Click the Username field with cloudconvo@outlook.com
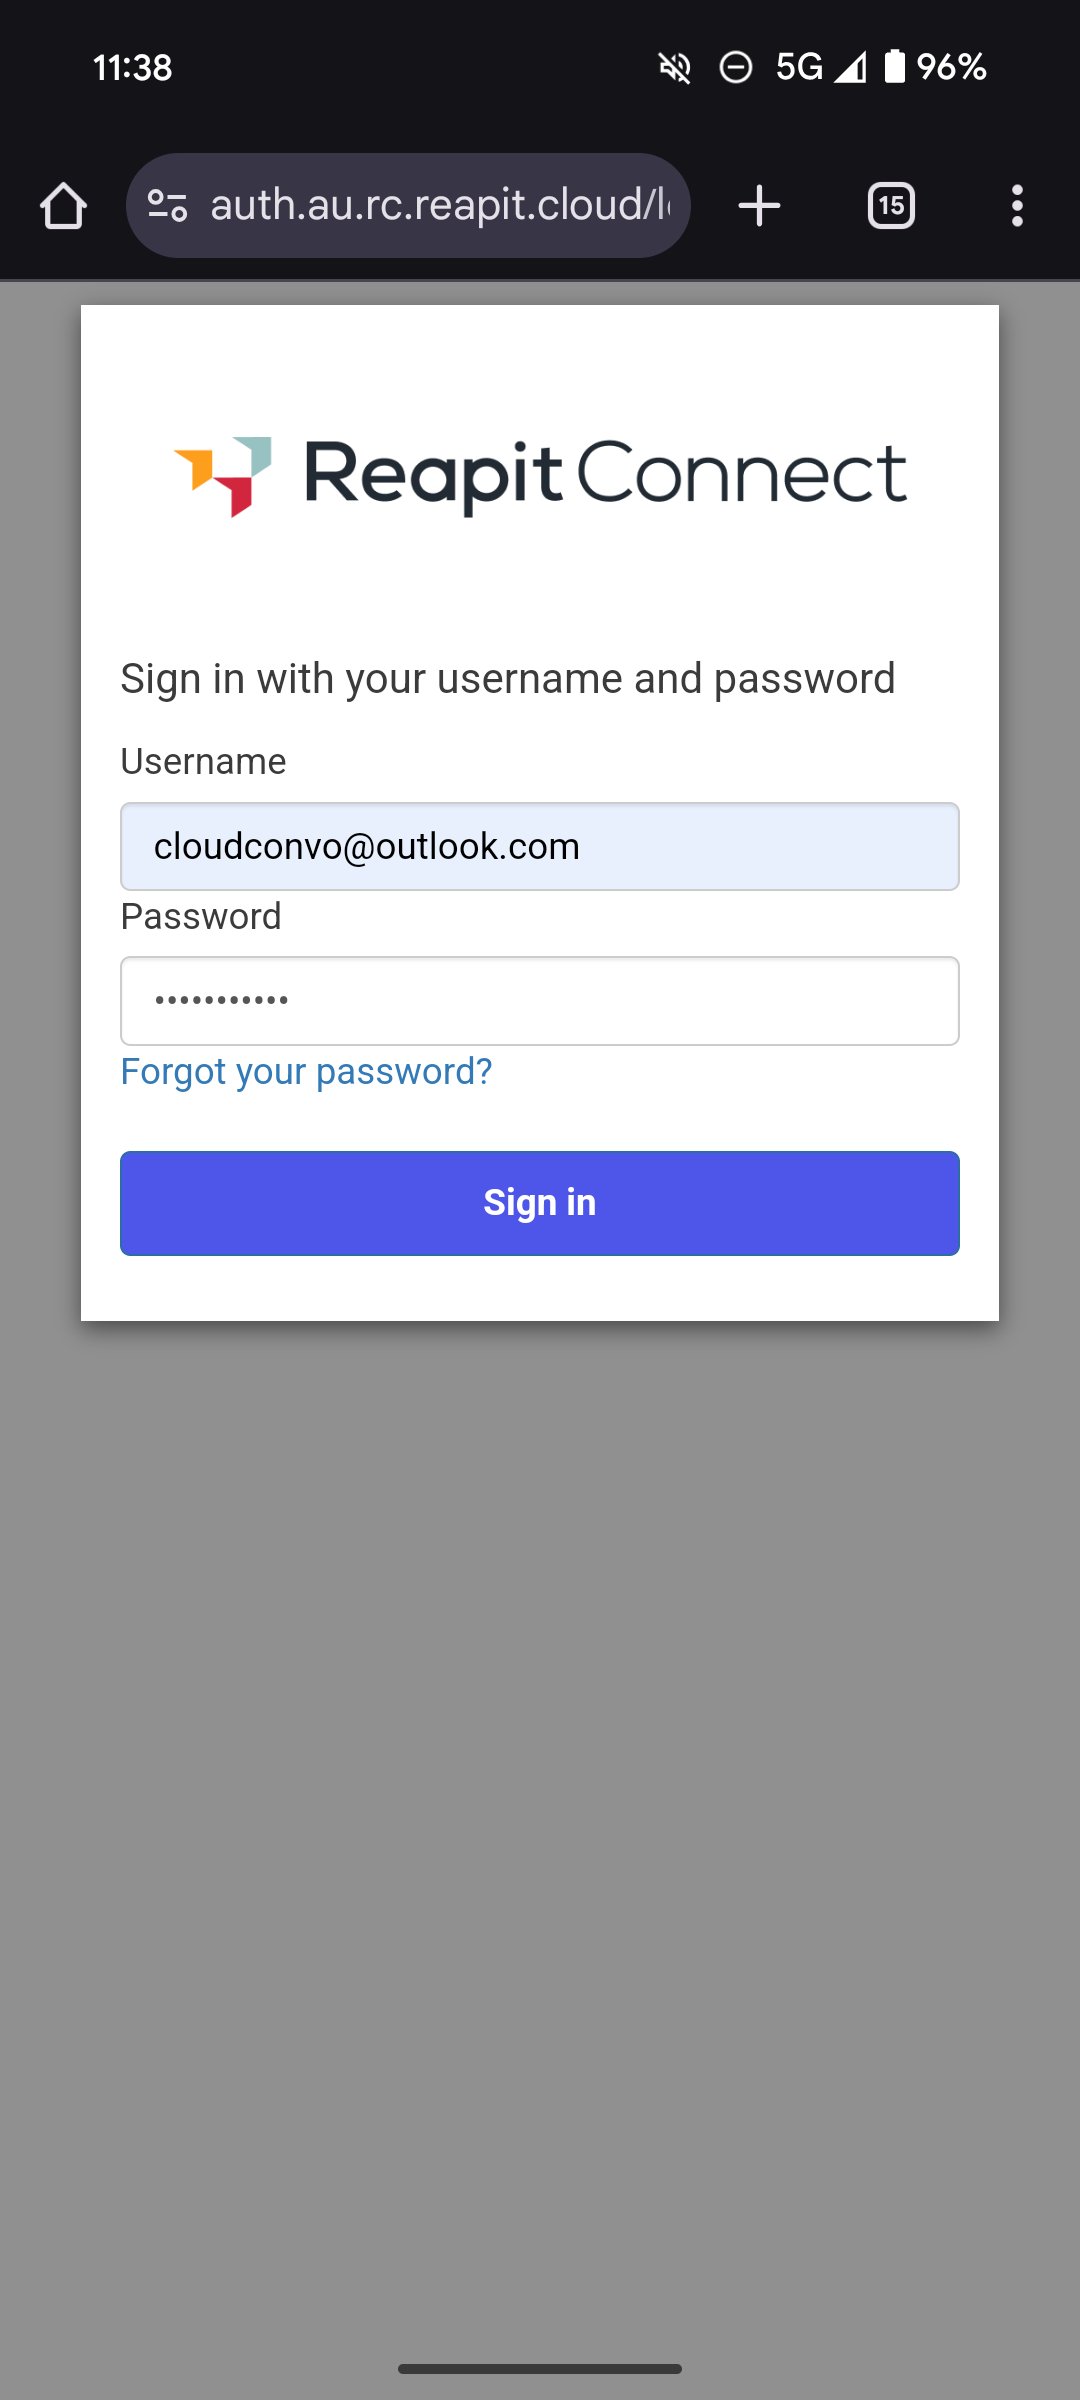This screenshot has height=2400, width=1080. [x=540, y=846]
